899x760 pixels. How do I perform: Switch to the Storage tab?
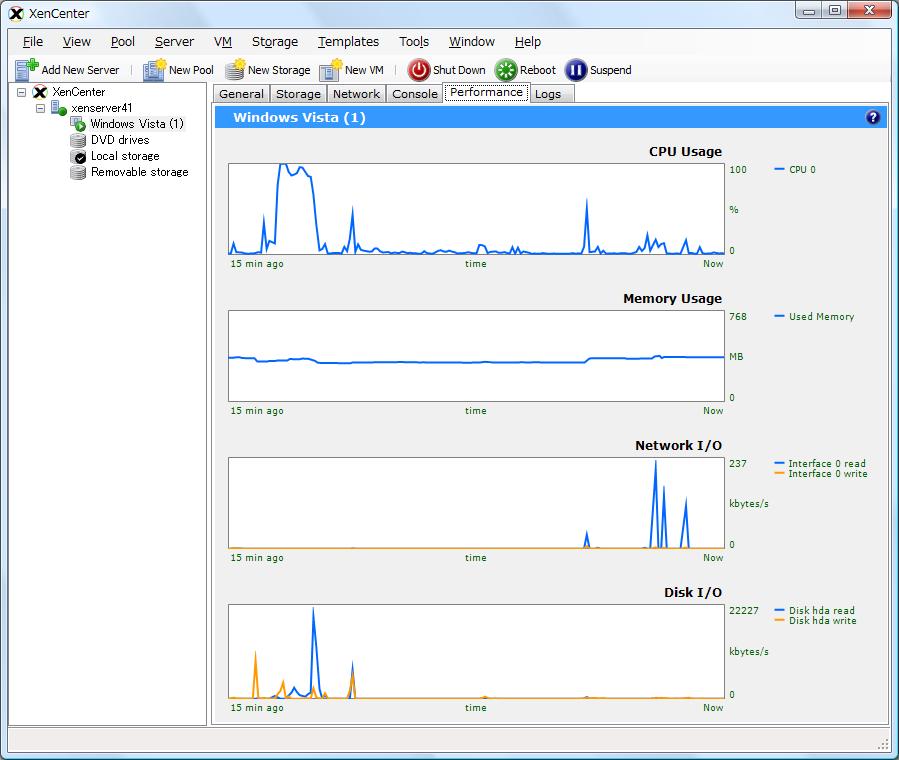tap(298, 94)
